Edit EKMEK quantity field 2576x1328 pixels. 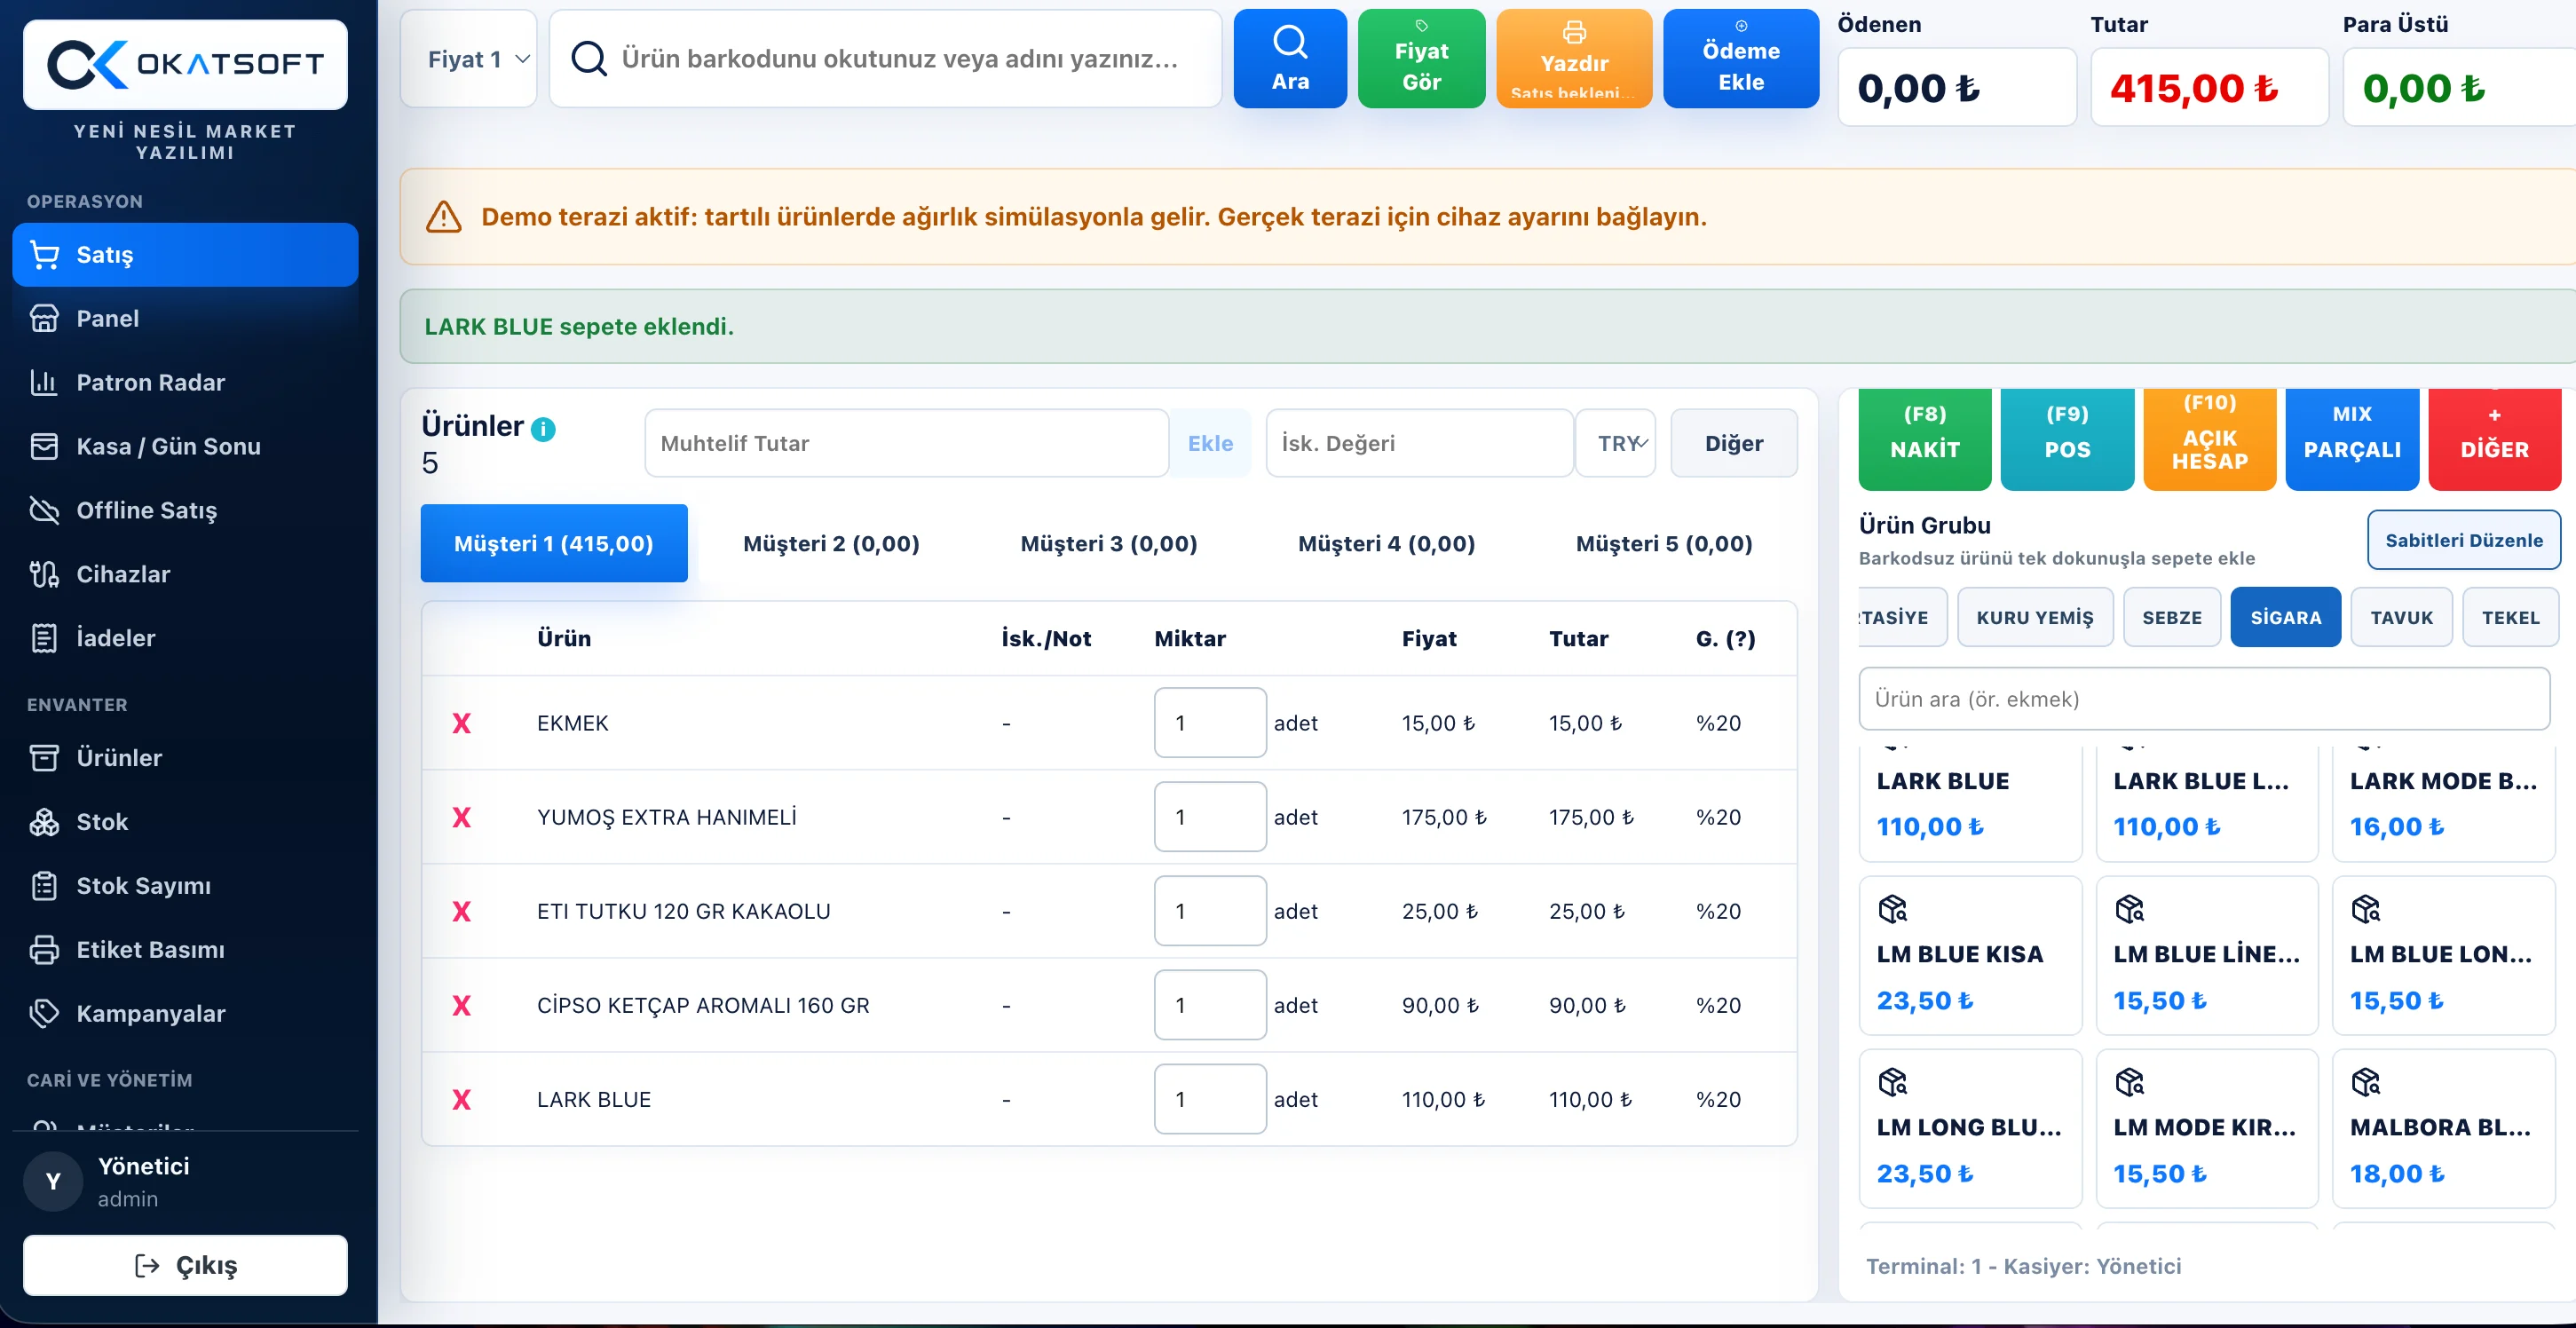click(1210, 723)
